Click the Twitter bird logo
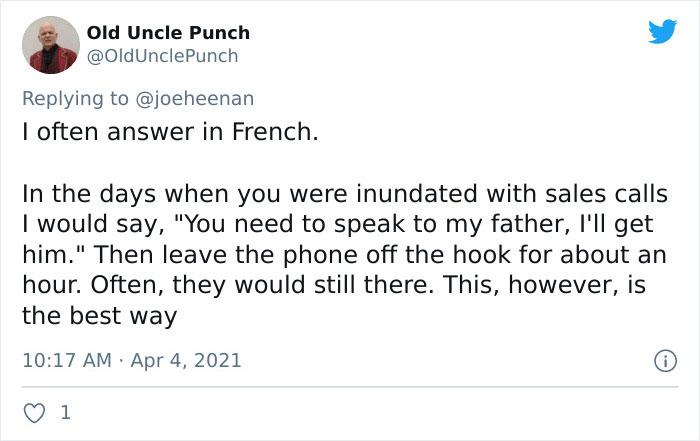Screen dimensions: 700x441 pyautogui.click(x=662, y=32)
